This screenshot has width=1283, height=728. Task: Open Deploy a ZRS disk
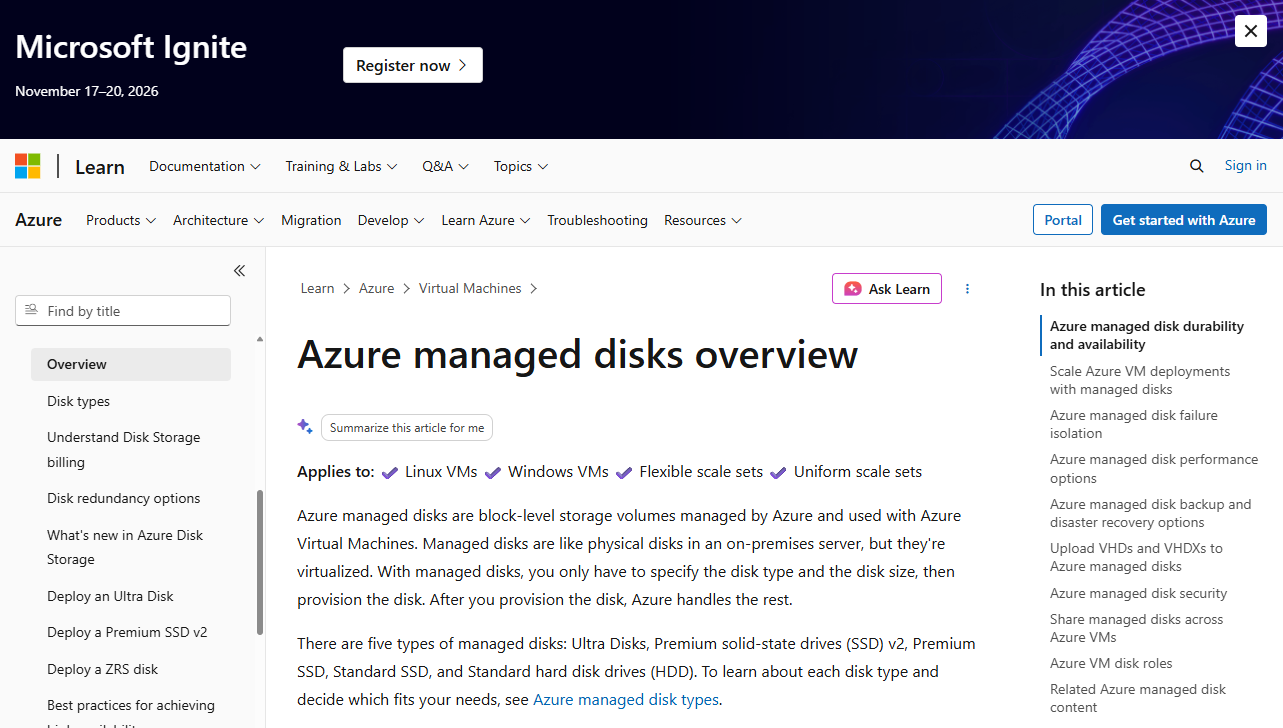tap(102, 669)
